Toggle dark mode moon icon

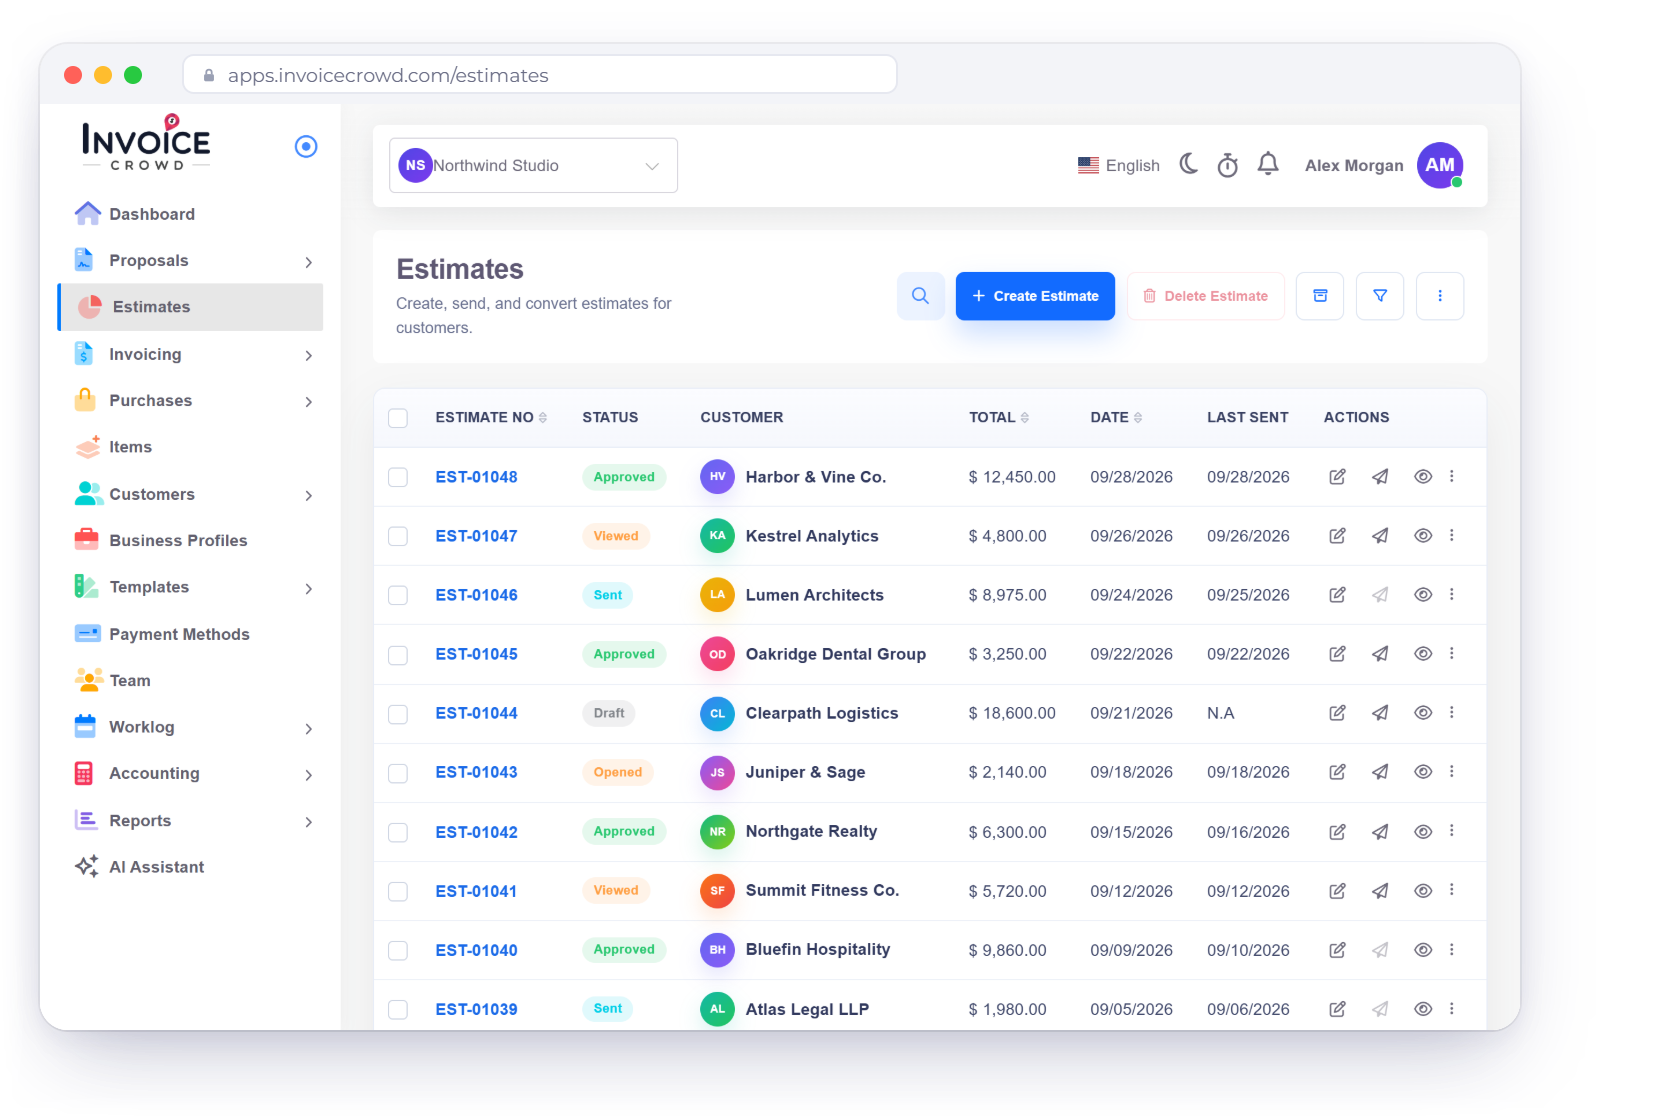point(1189,164)
